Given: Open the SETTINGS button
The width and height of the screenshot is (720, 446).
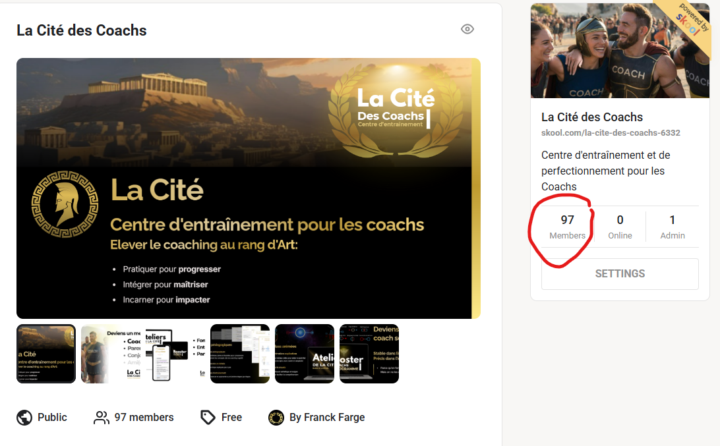Looking at the screenshot, I should [620, 274].
